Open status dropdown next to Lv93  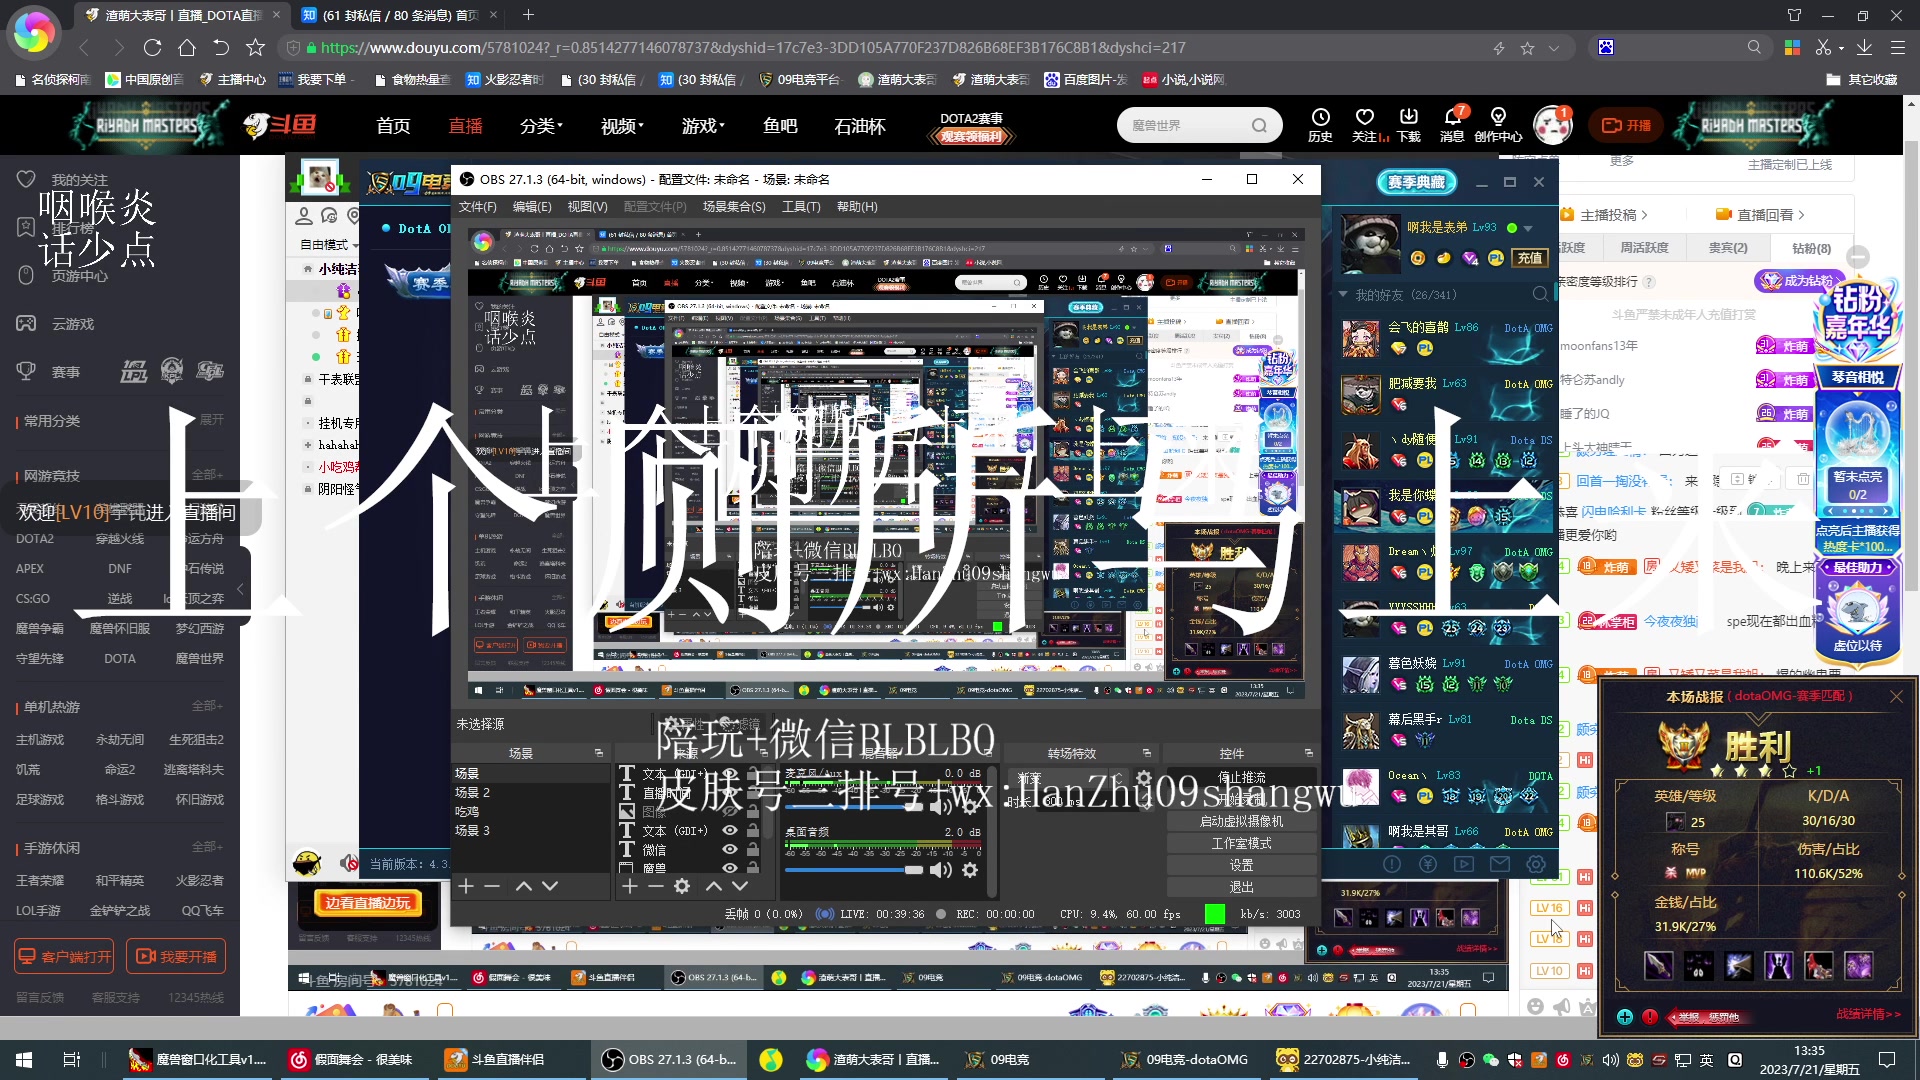[1528, 229]
